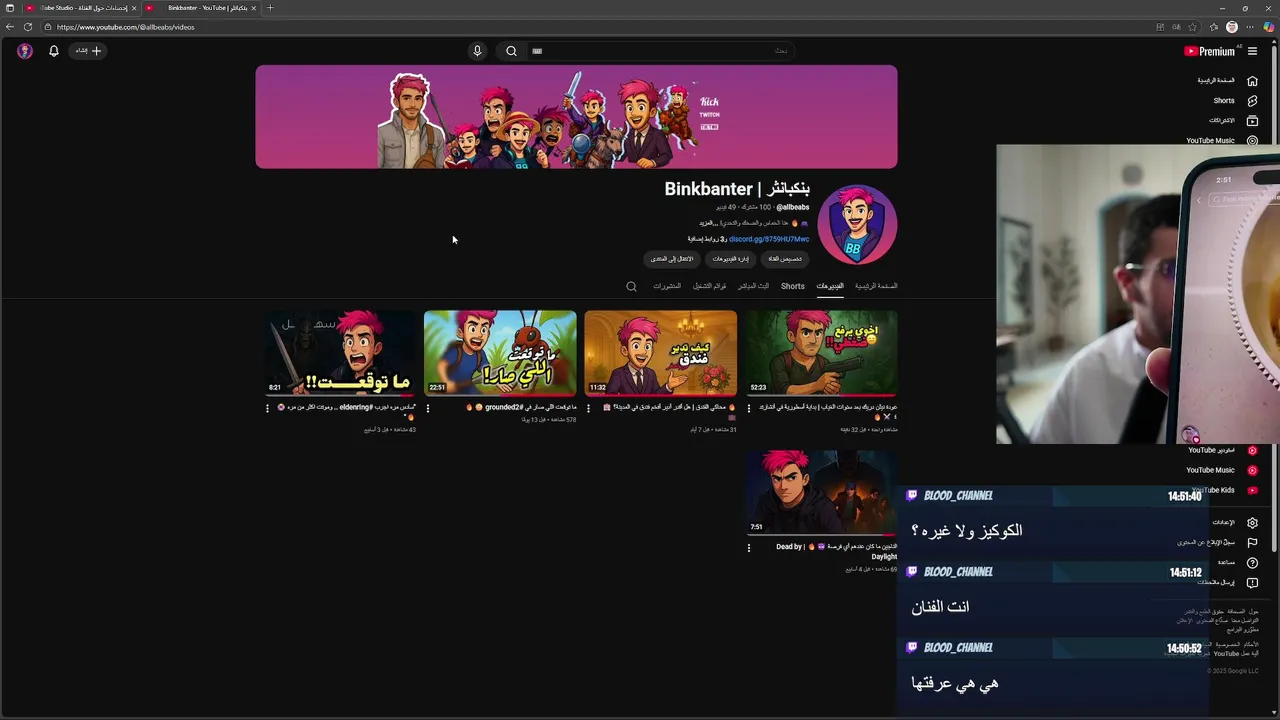The image size is (1280, 720).
Task: Open the notifications bell
Action: click(54, 51)
